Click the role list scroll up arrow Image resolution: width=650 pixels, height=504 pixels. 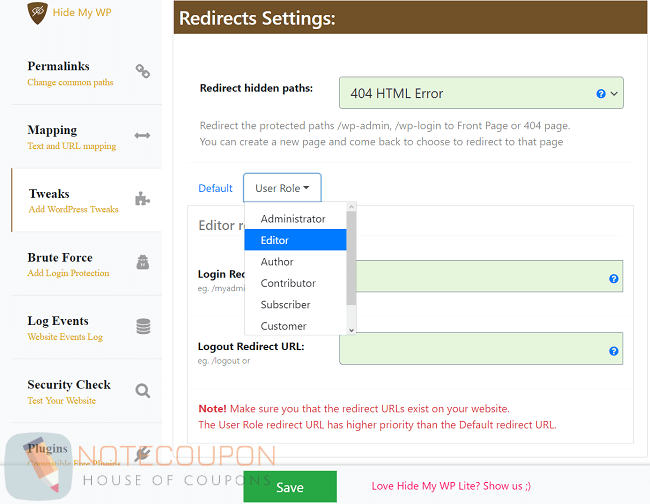(x=352, y=206)
